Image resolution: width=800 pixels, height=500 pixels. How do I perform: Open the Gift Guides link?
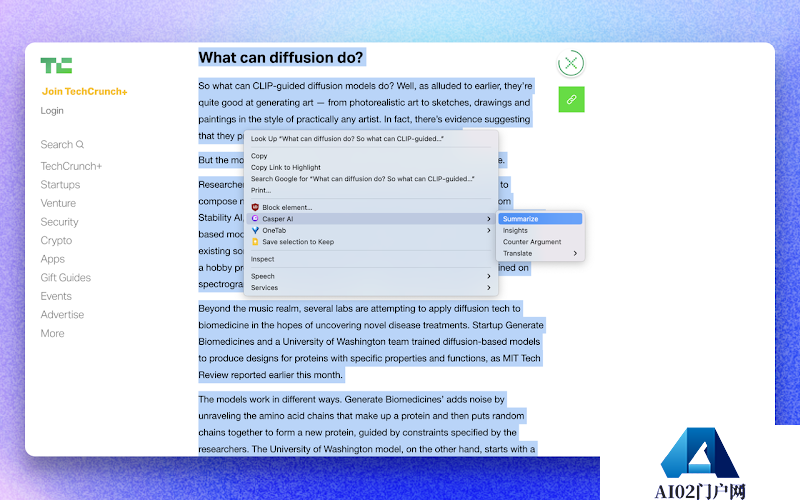pos(65,278)
